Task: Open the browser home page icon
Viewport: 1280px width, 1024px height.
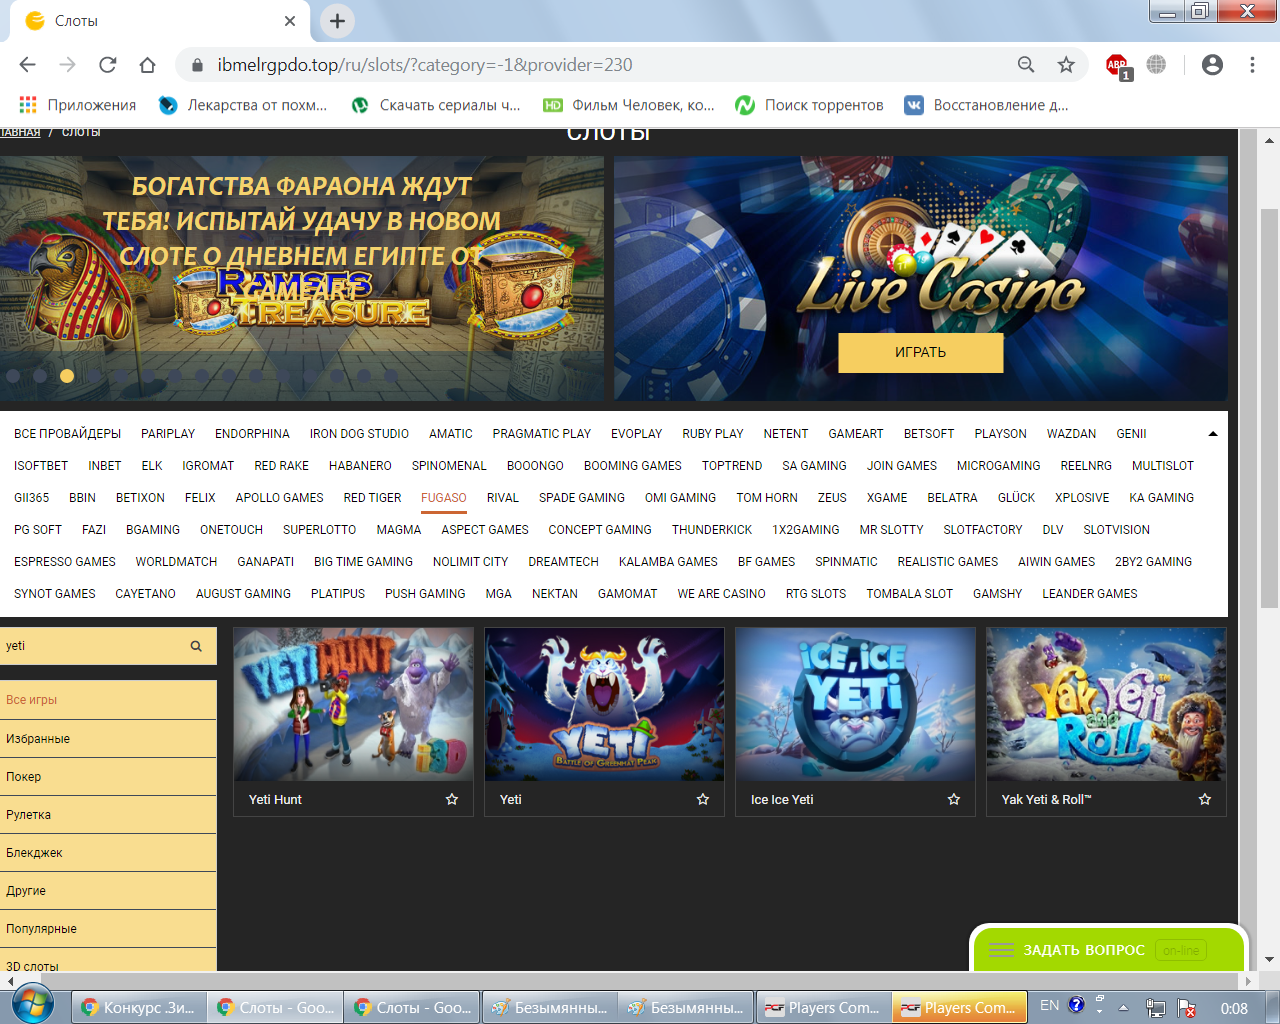Action: [147, 65]
